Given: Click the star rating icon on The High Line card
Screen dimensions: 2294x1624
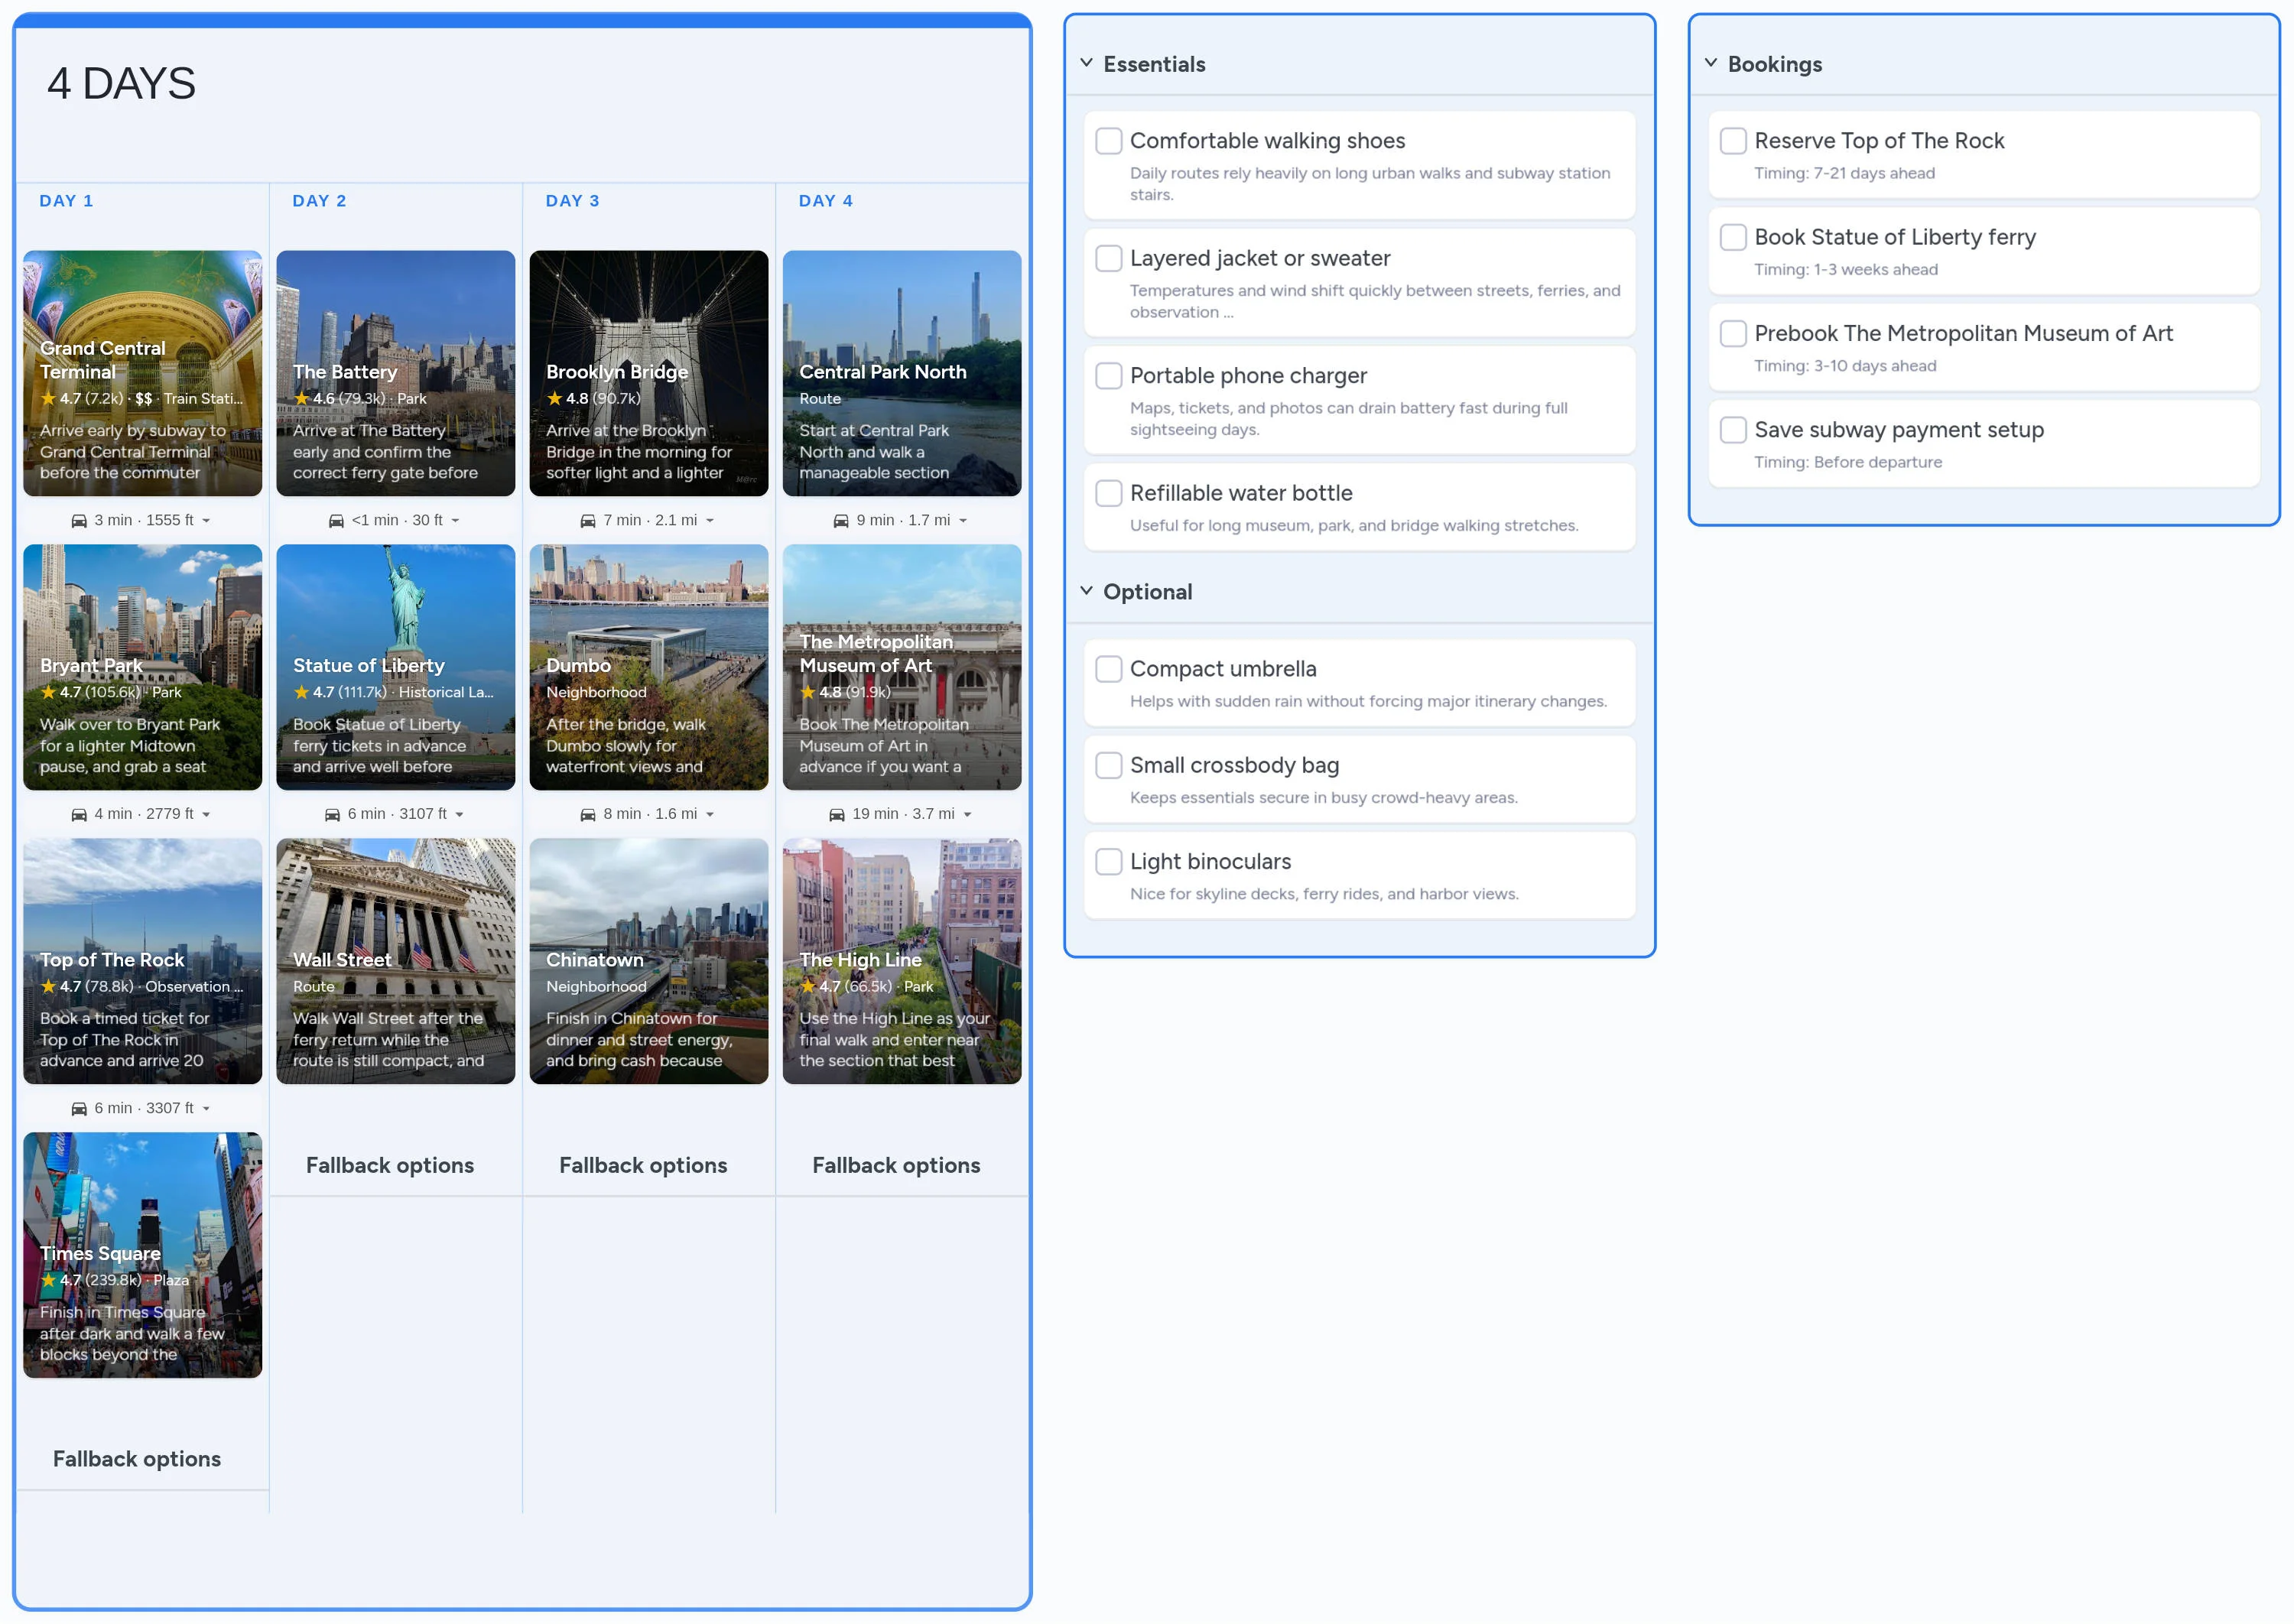Looking at the screenshot, I should pyautogui.click(x=806, y=986).
